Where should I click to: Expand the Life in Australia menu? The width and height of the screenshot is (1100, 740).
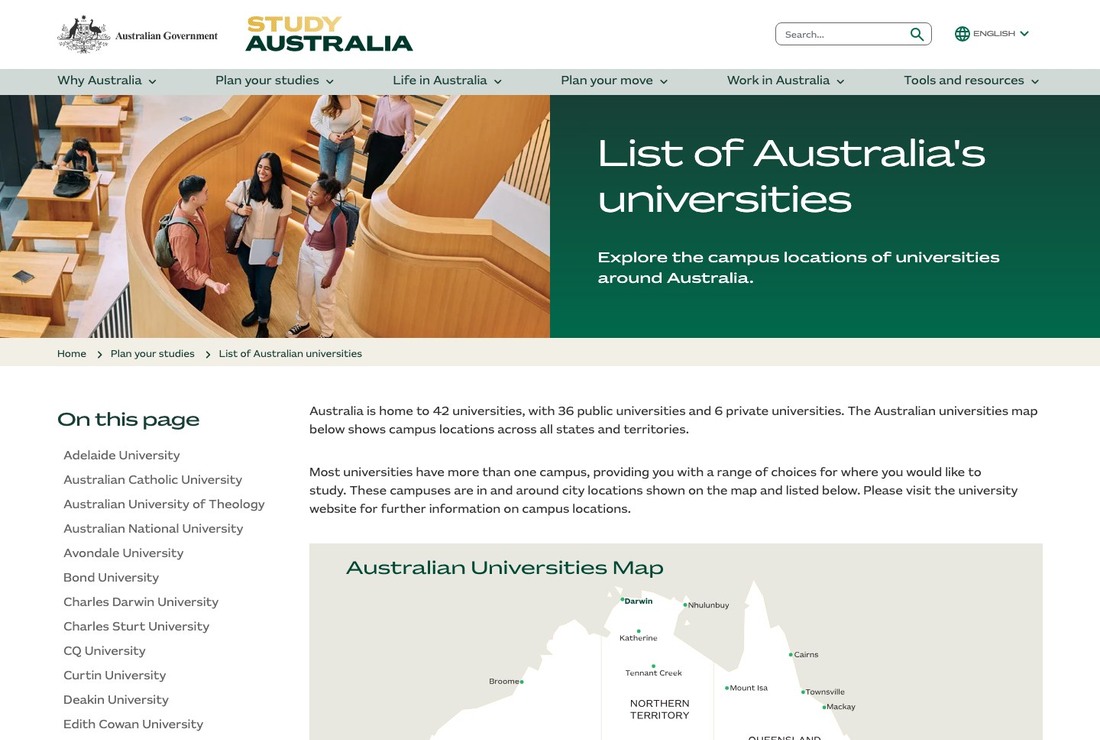447,81
